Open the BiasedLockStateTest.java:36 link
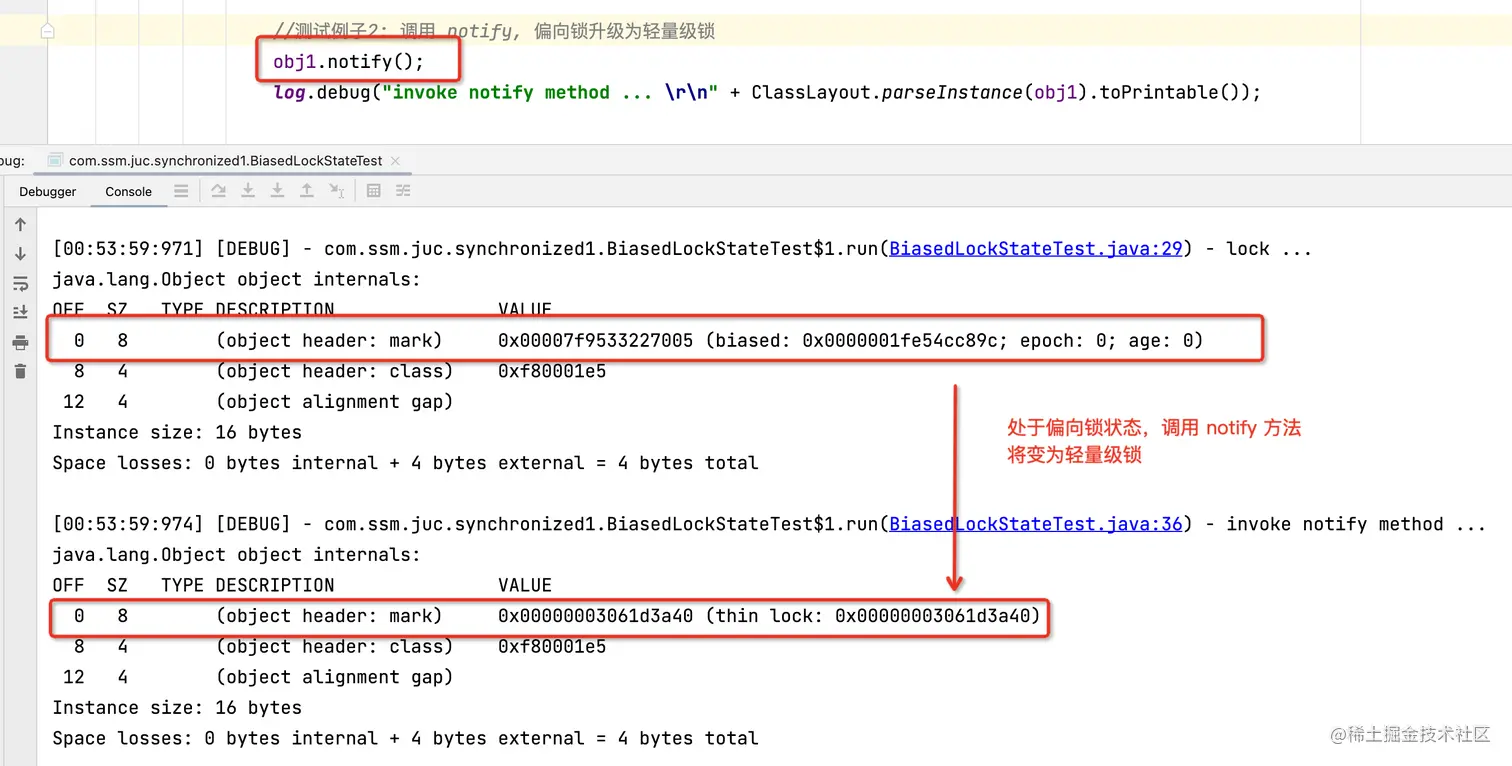Viewport: 1512px width, 766px height. (1036, 524)
